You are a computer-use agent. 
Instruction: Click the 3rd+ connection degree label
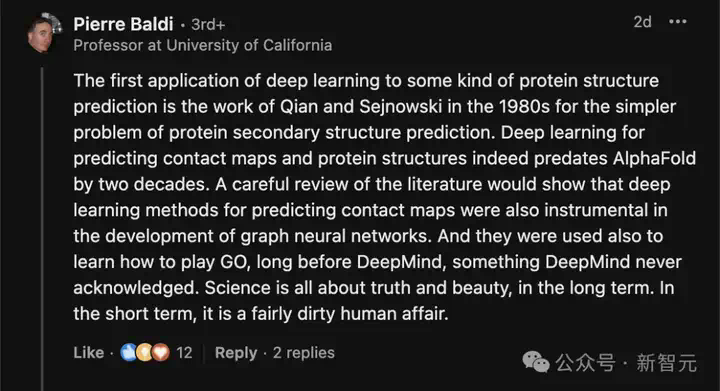(x=208, y=25)
